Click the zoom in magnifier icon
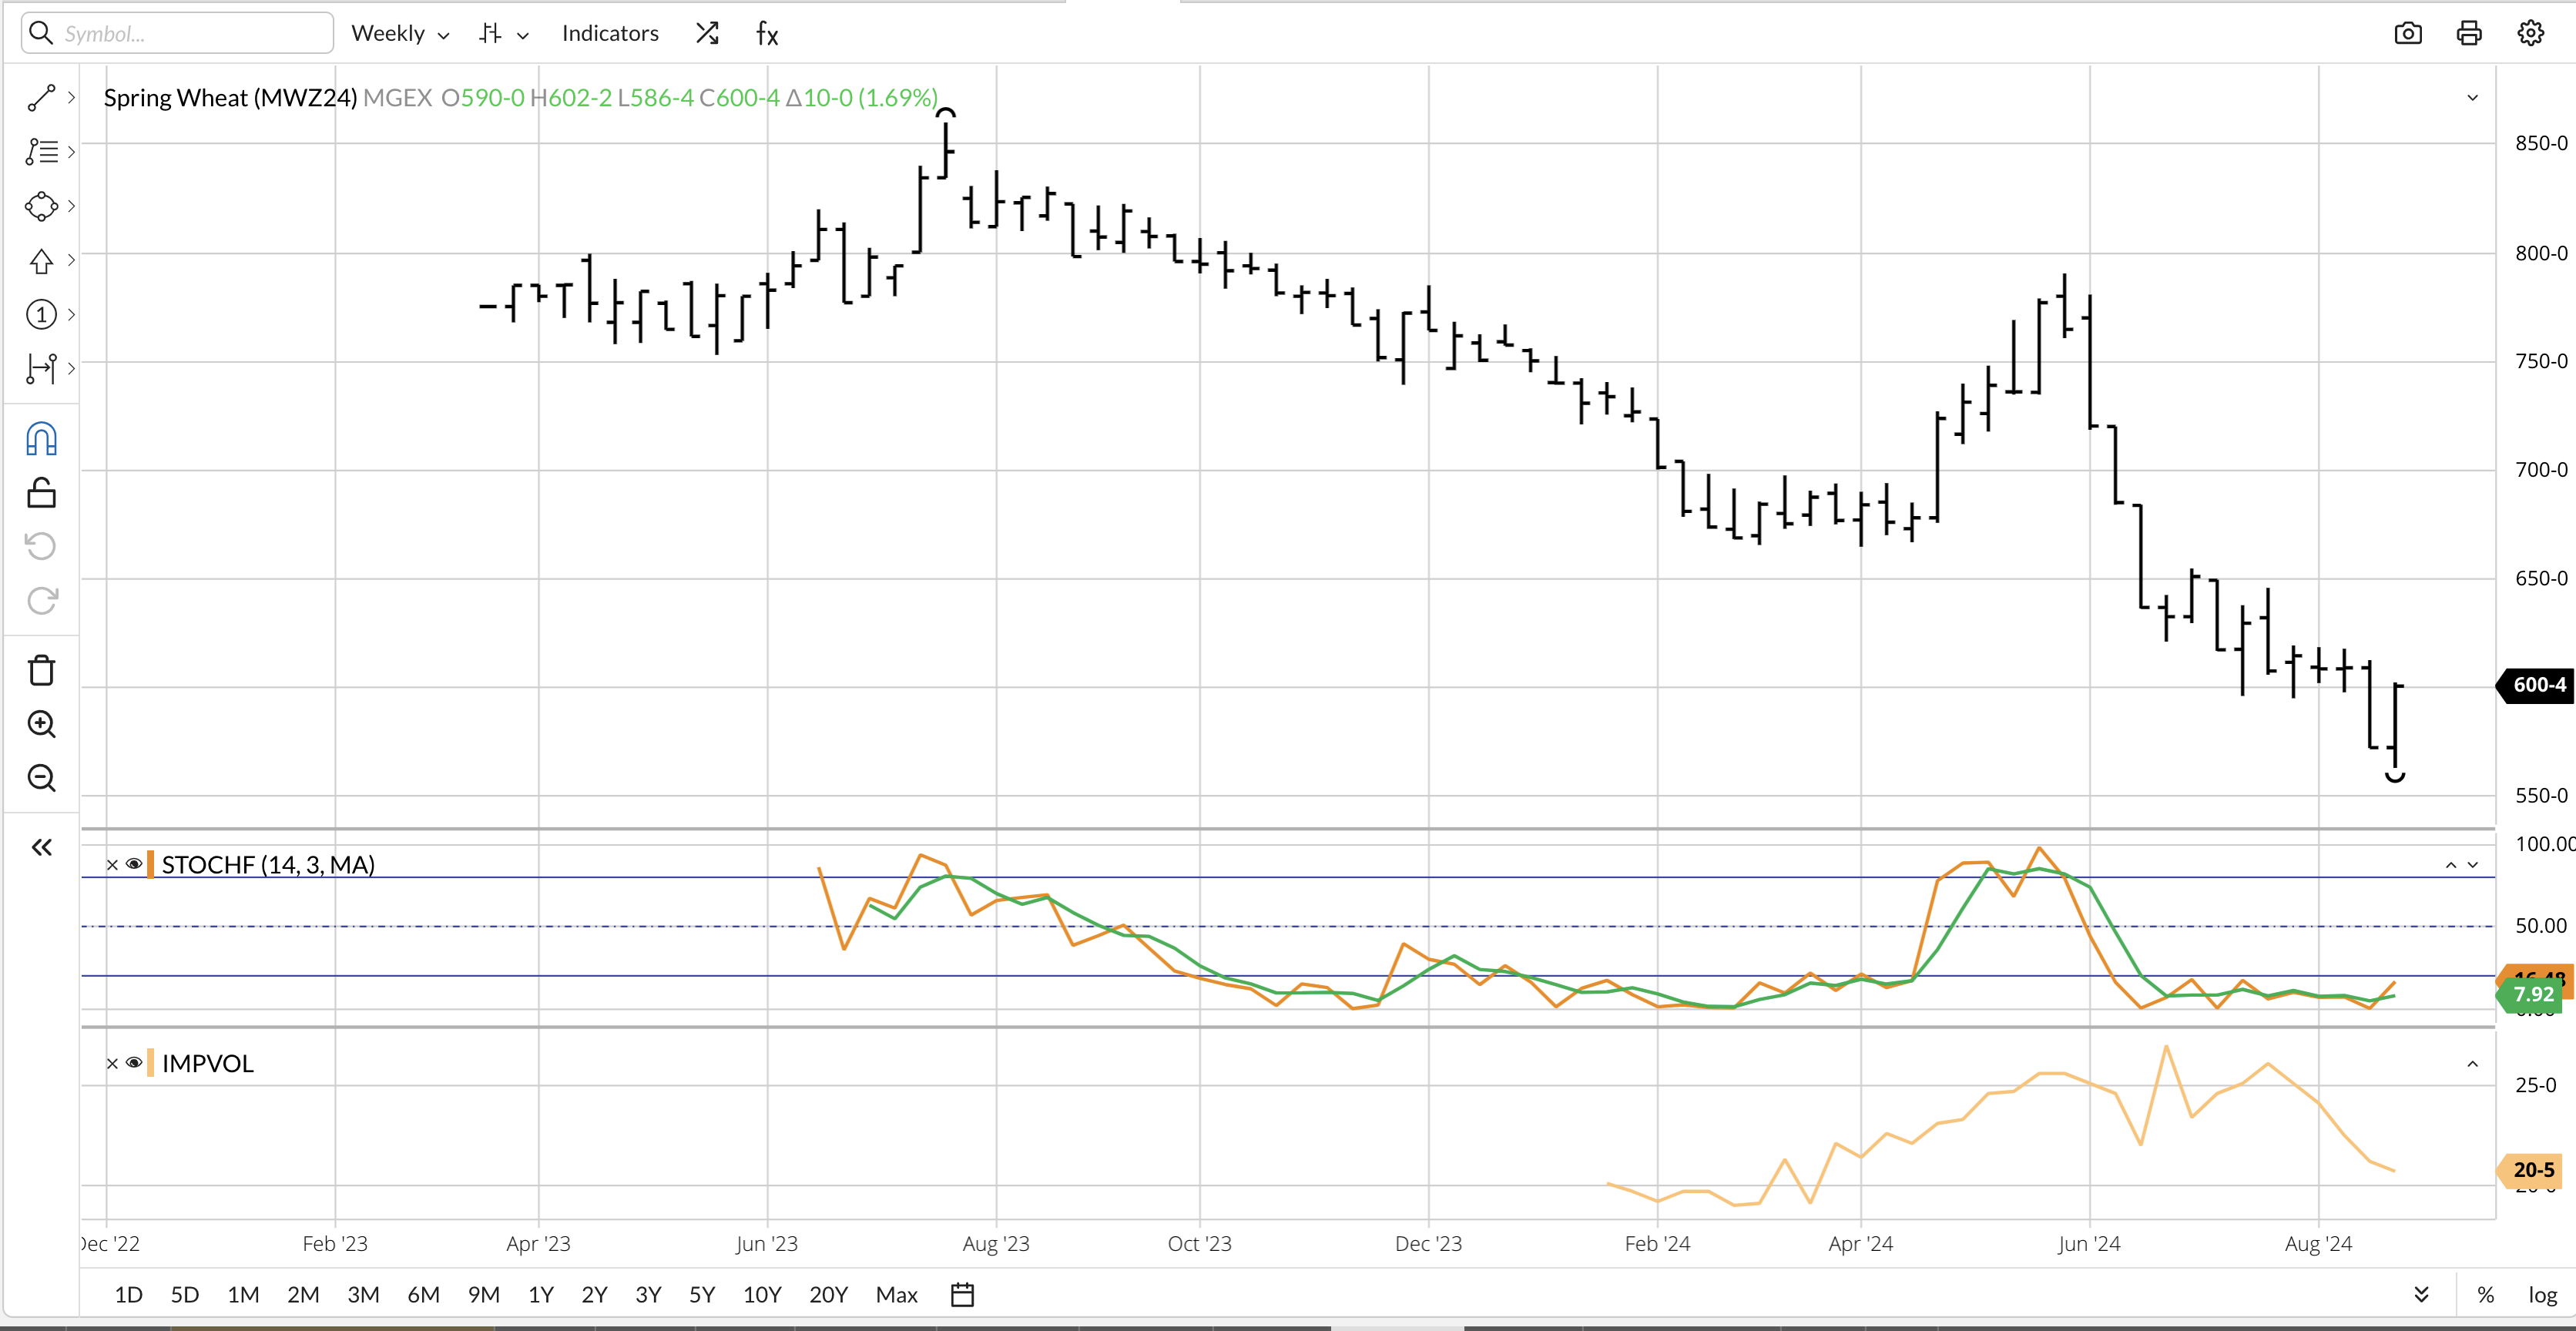The height and width of the screenshot is (1331, 2576). pyautogui.click(x=41, y=724)
